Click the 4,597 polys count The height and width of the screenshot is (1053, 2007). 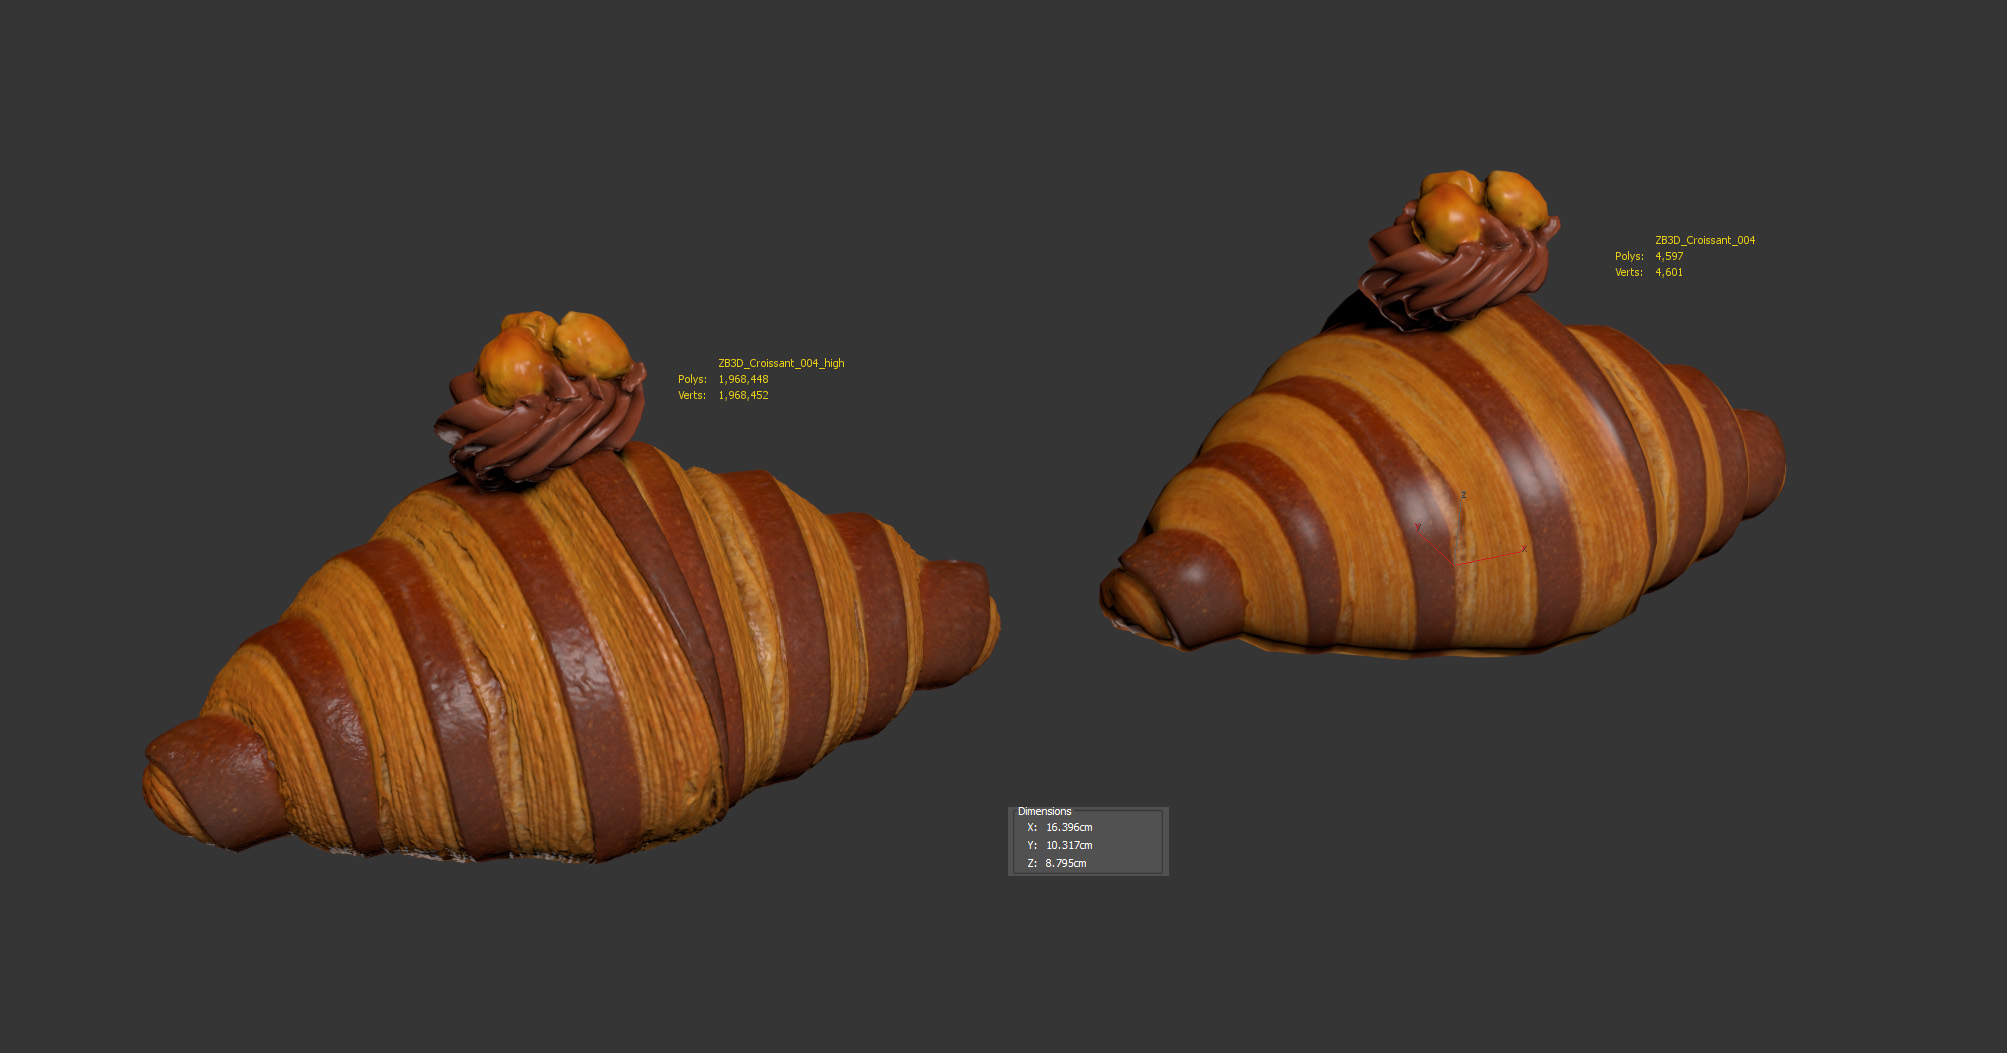point(1669,256)
